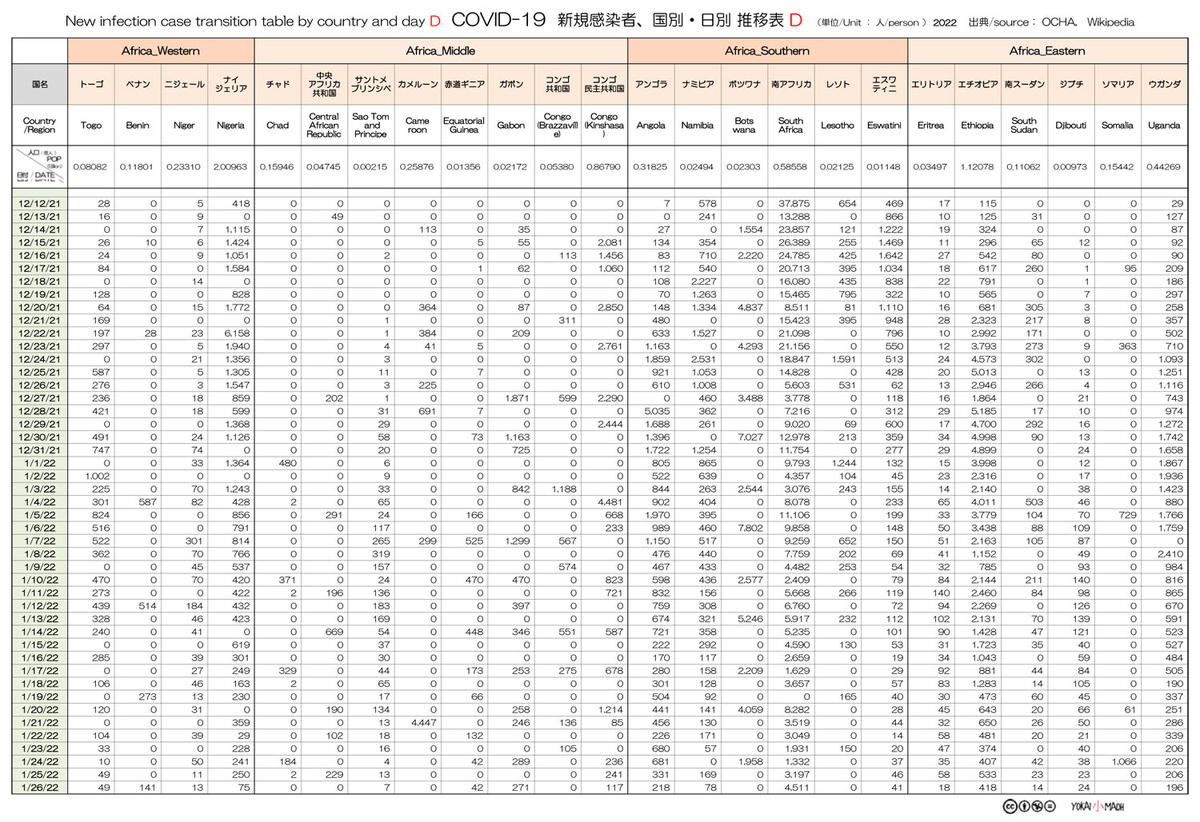Click the CC non-commercial (NC) icon

click(x=1036, y=805)
